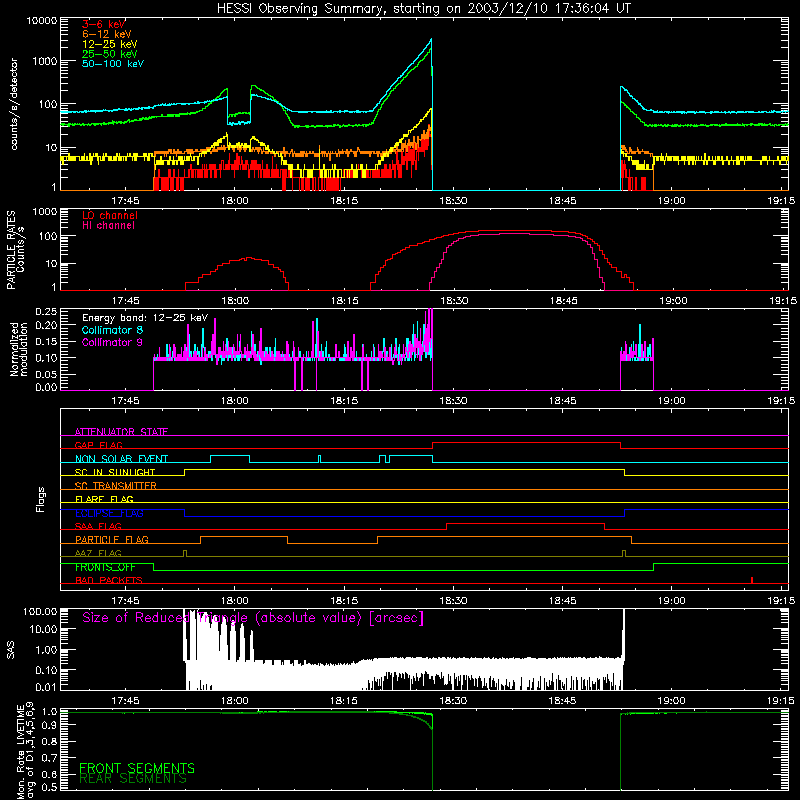Click the NON_SOLAR_EVENT flag label
This screenshot has width=800, height=800.
121,459
